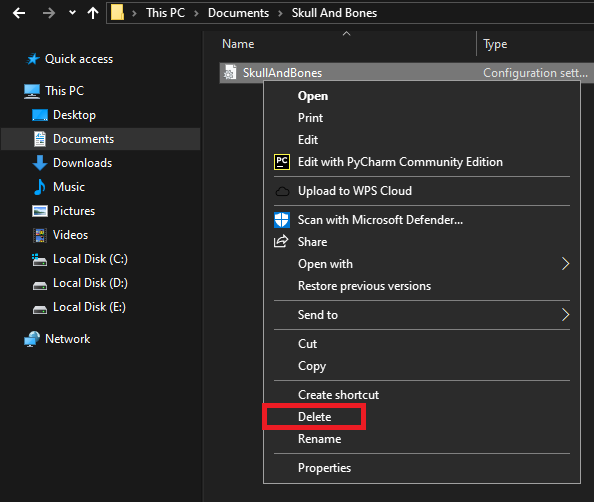Image resolution: width=594 pixels, height=502 pixels.
Task: Select This PC in navigation pane
Action: tap(64, 91)
